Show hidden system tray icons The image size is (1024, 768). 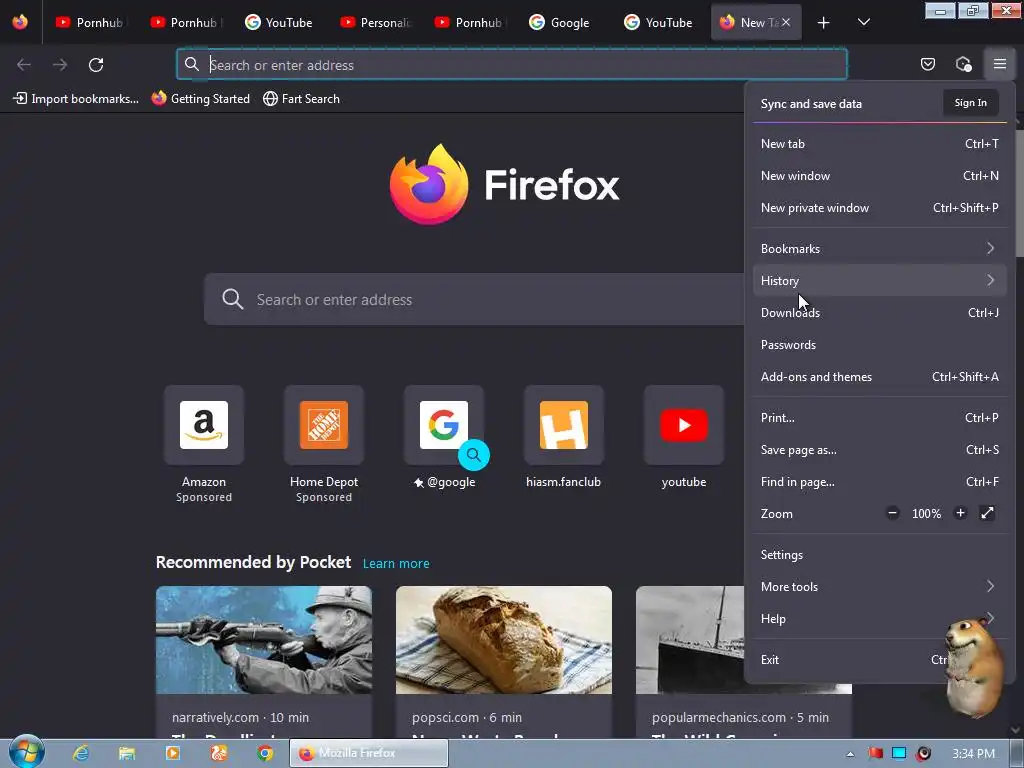[850, 754]
